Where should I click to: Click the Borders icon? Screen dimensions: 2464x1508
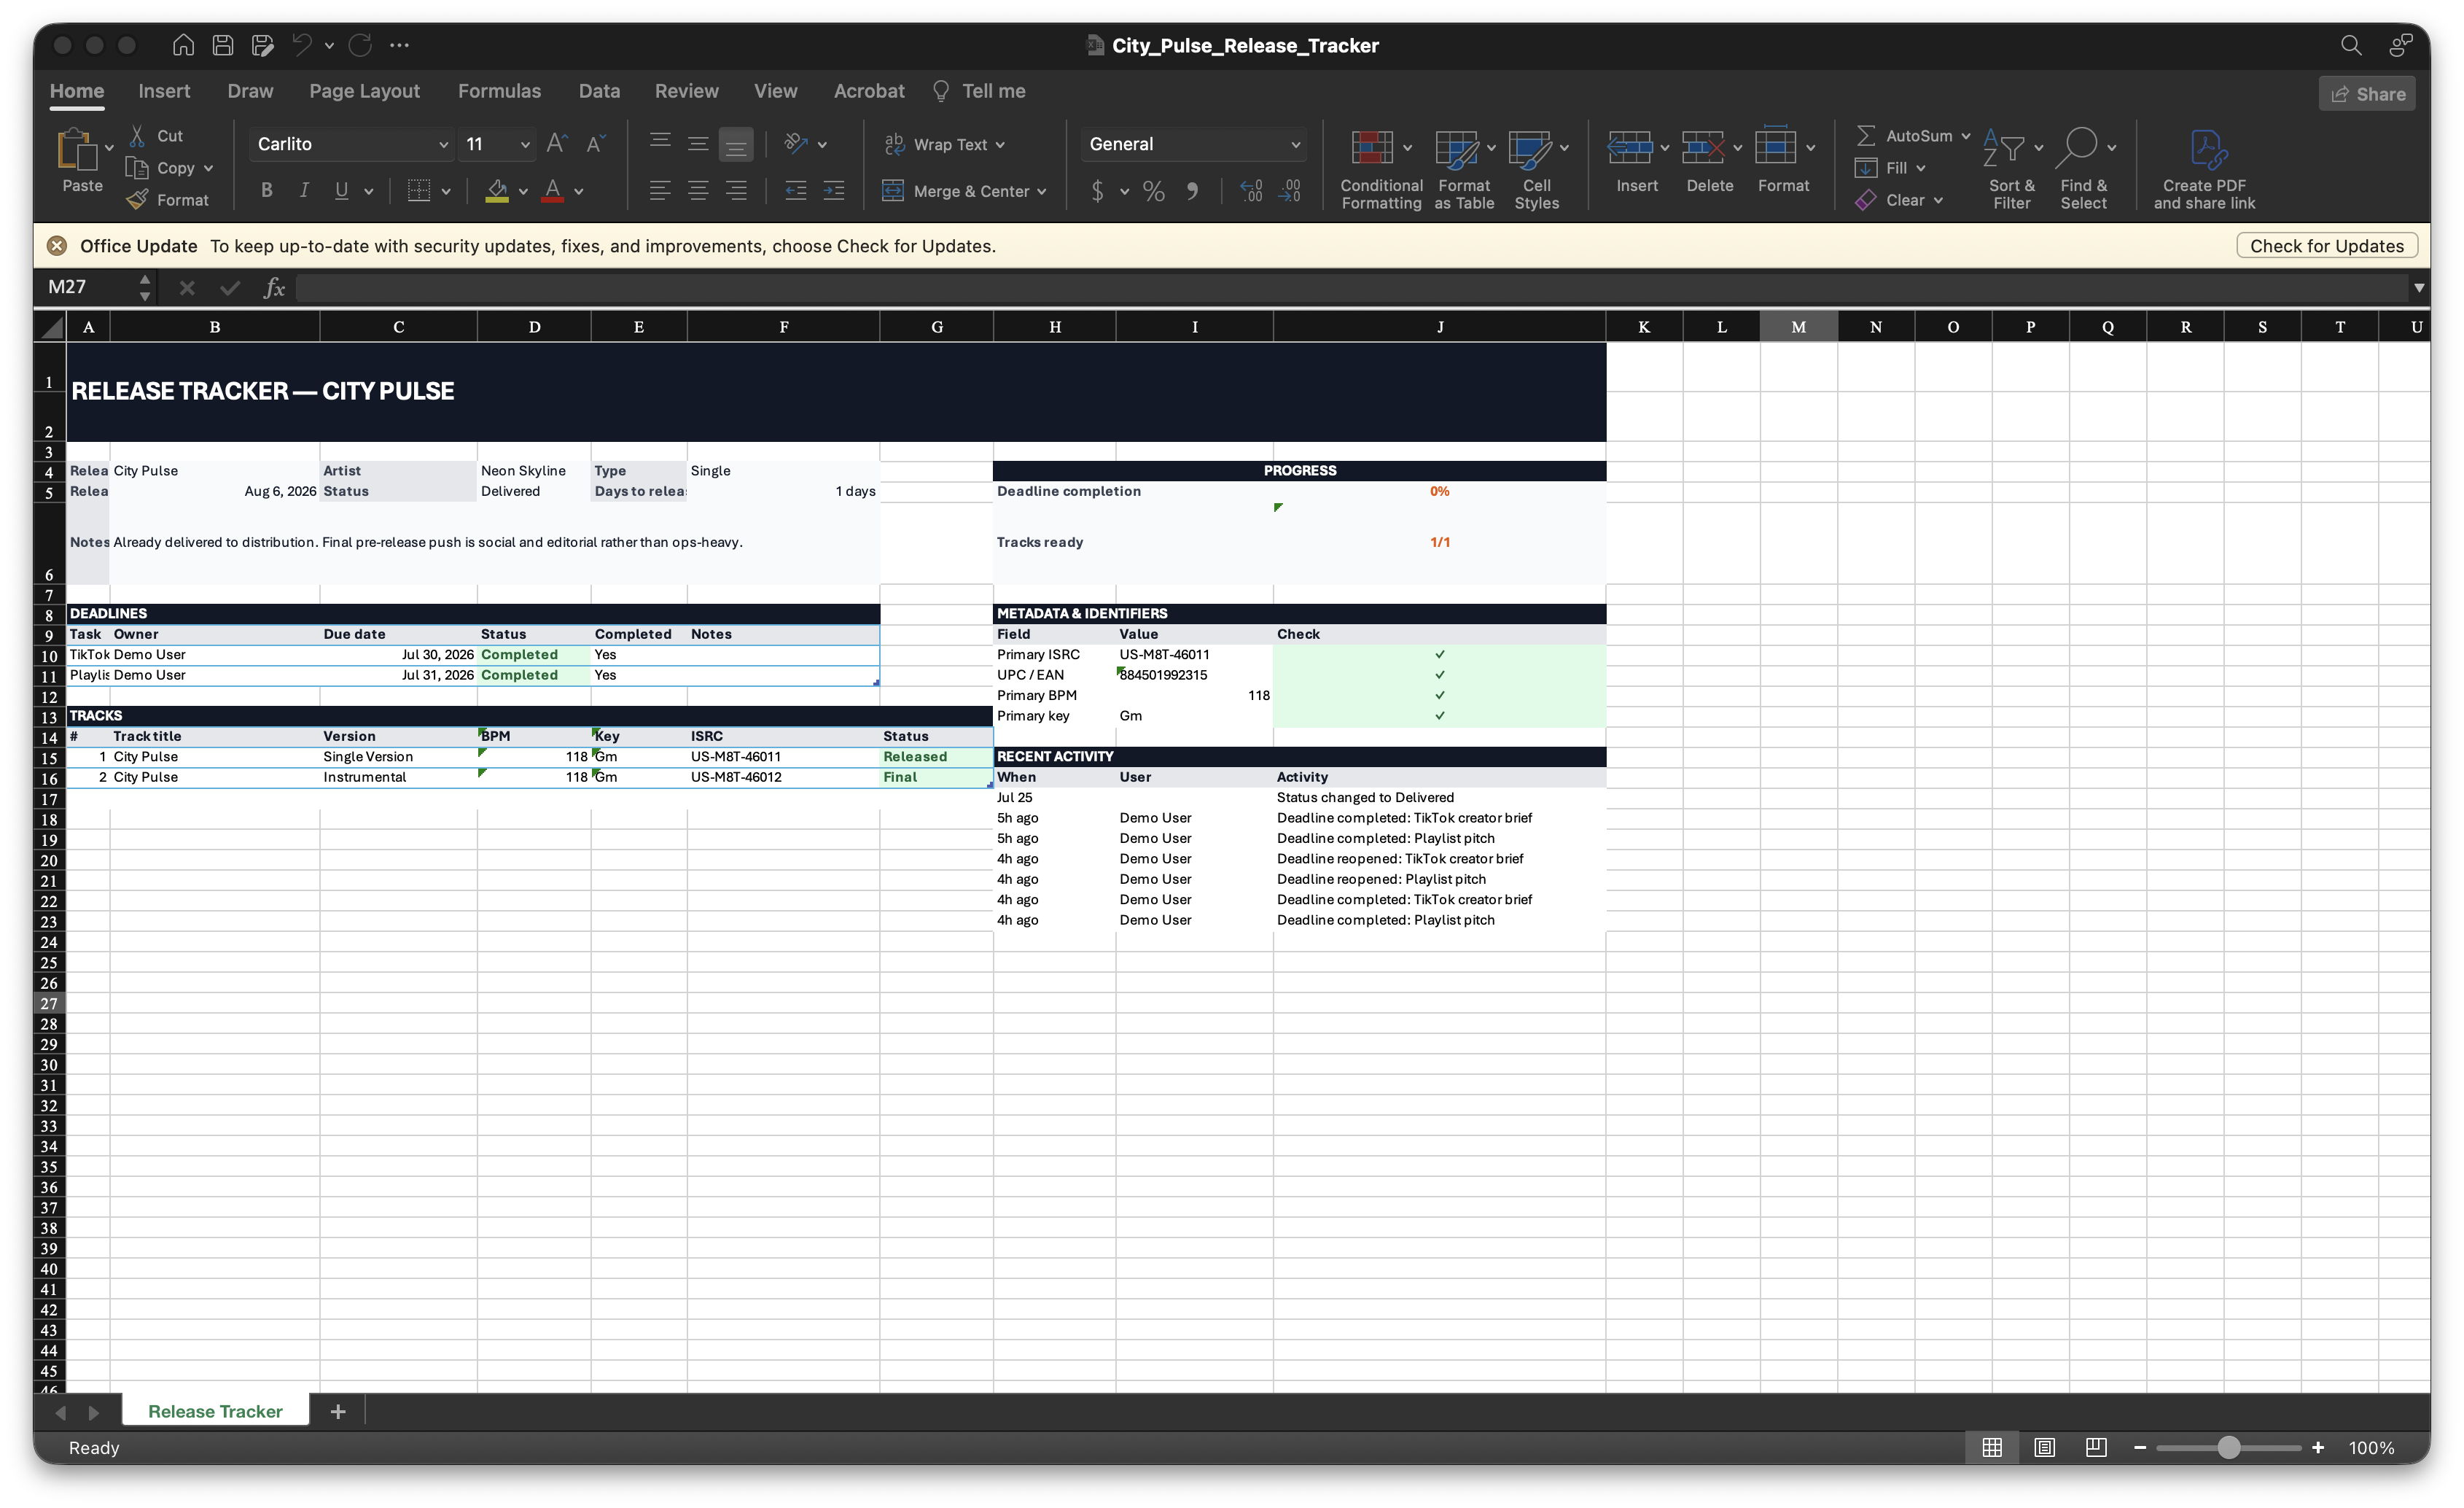(x=419, y=190)
